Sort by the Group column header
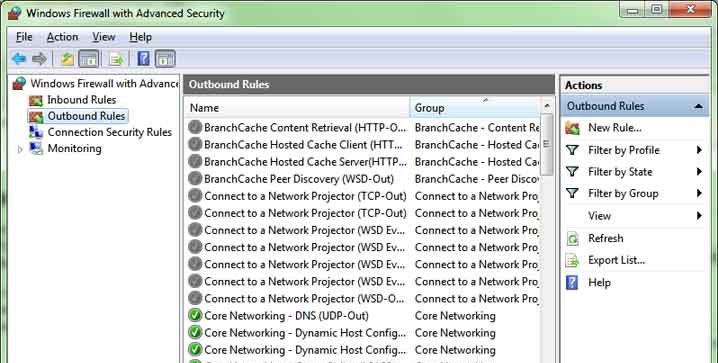 pyautogui.click(x=475, y=108)
